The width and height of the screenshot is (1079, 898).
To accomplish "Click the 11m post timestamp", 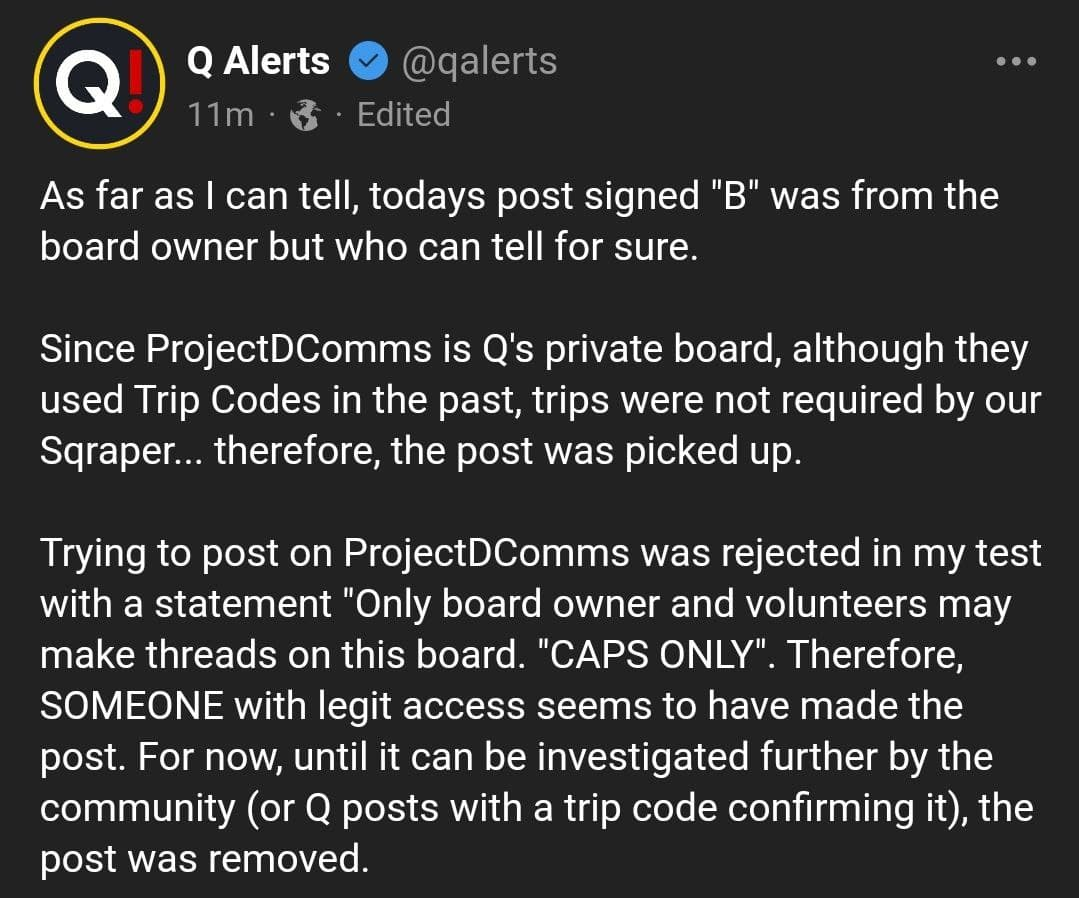I will pos(221,114).
